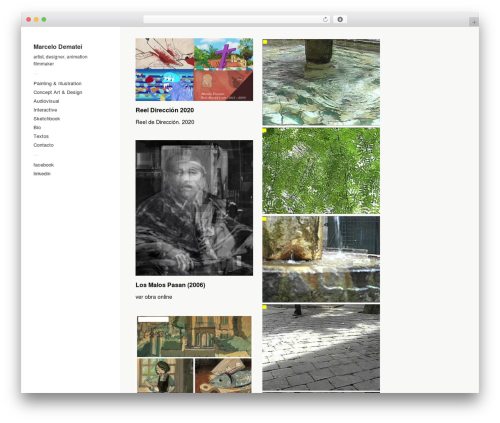Viewport: 500px width, 423px height.
Task: Open the Interactive menu link
Action: [45, 110]
